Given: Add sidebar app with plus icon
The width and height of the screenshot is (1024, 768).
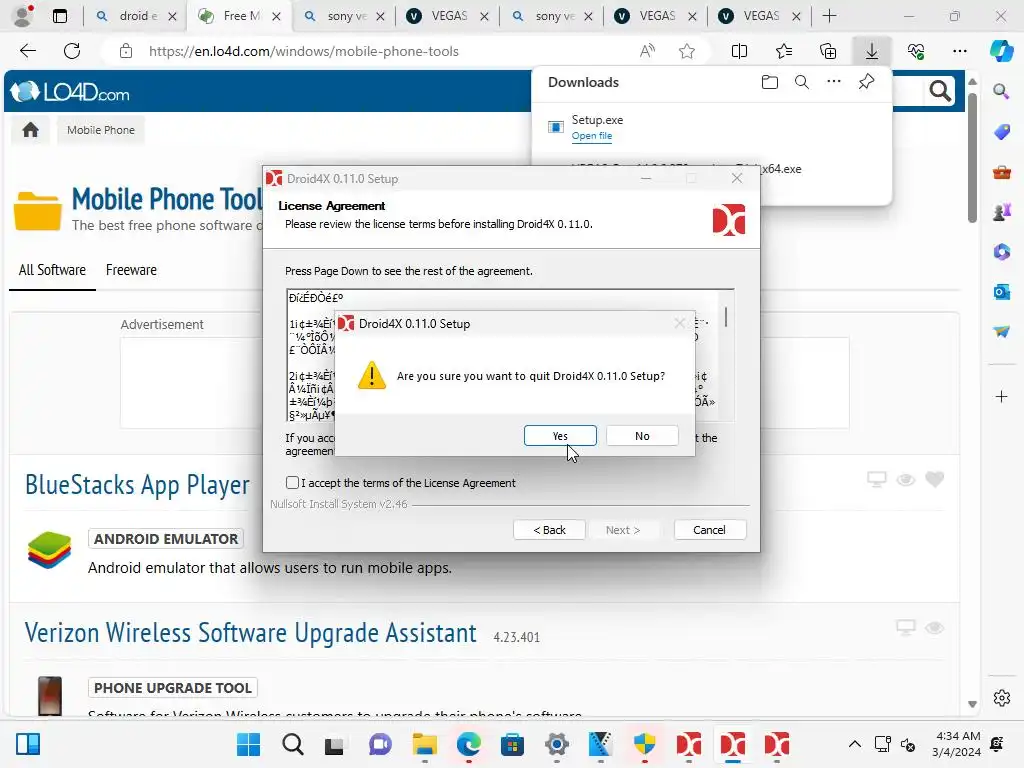Looking at the screenshot, I should (1001, 396).
